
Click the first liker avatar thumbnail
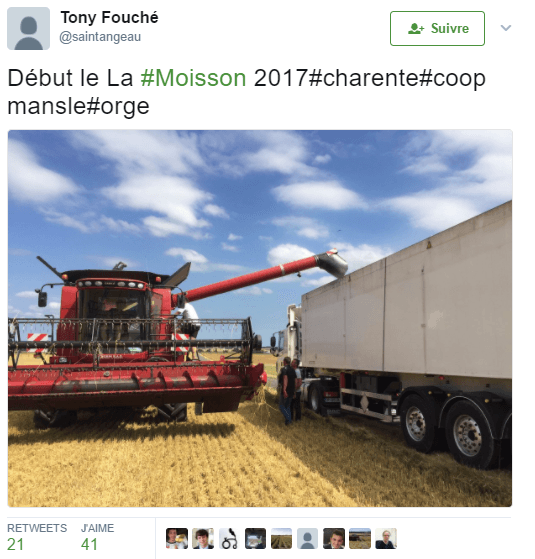pyautogui.click(x=177, y=538)
